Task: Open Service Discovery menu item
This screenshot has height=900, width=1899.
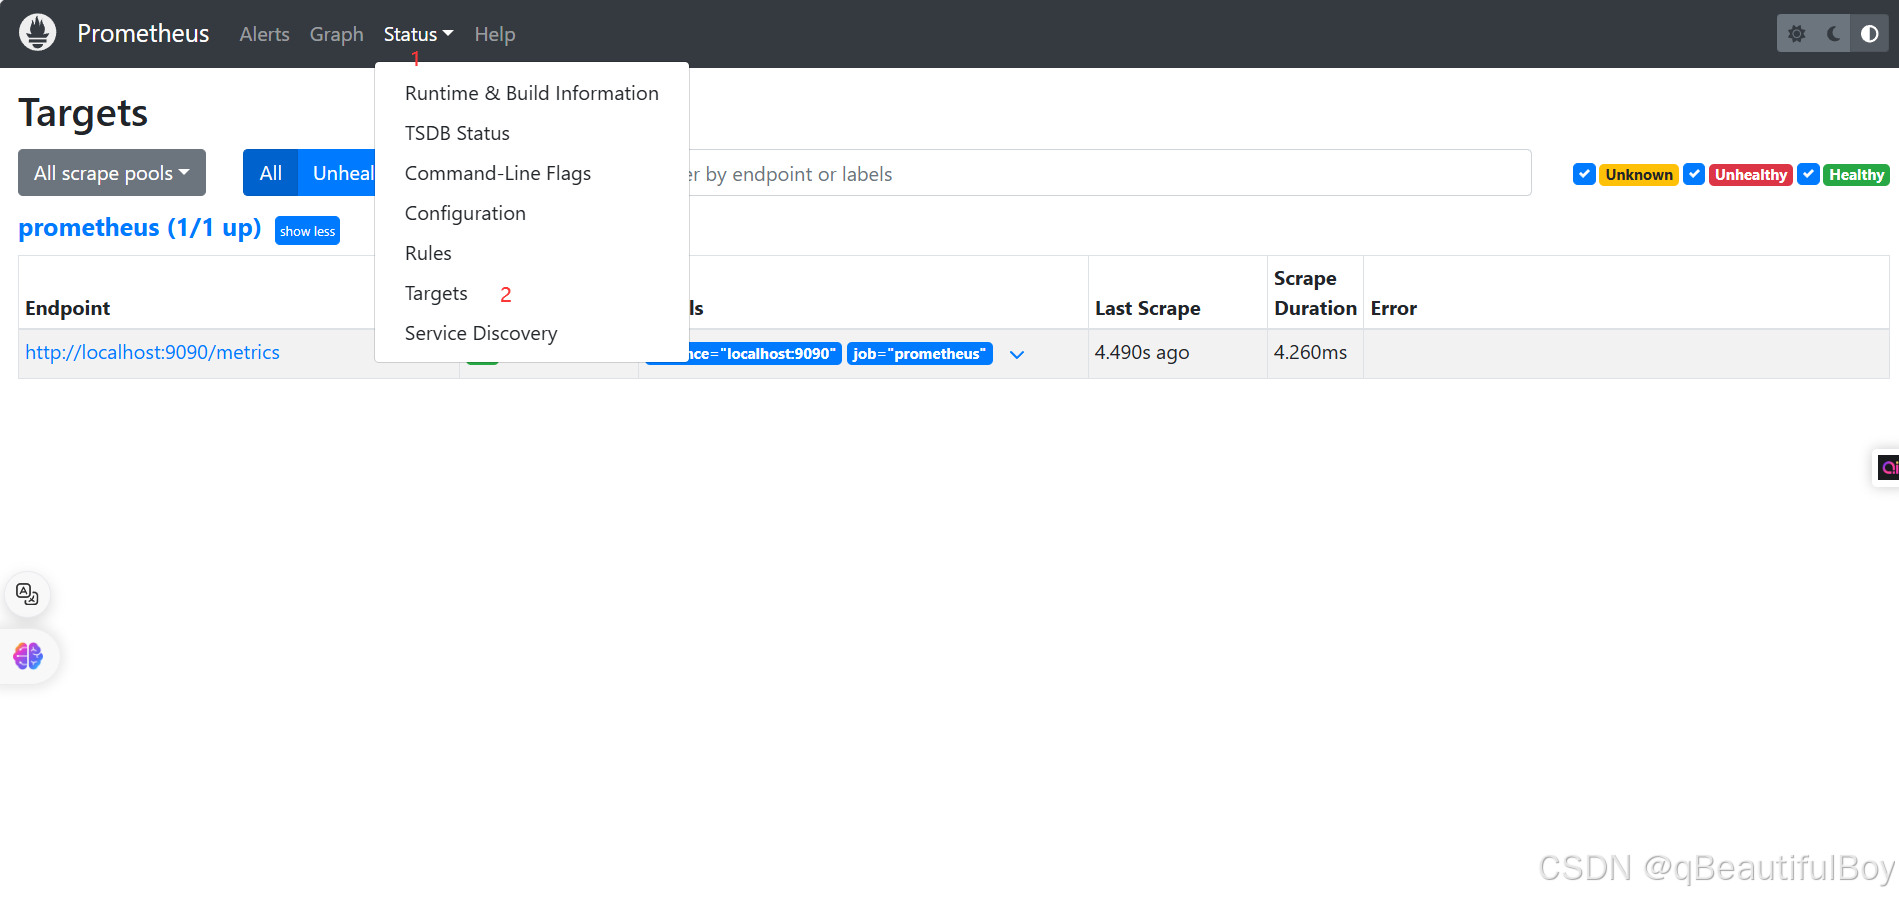Action: click(532, 333)
